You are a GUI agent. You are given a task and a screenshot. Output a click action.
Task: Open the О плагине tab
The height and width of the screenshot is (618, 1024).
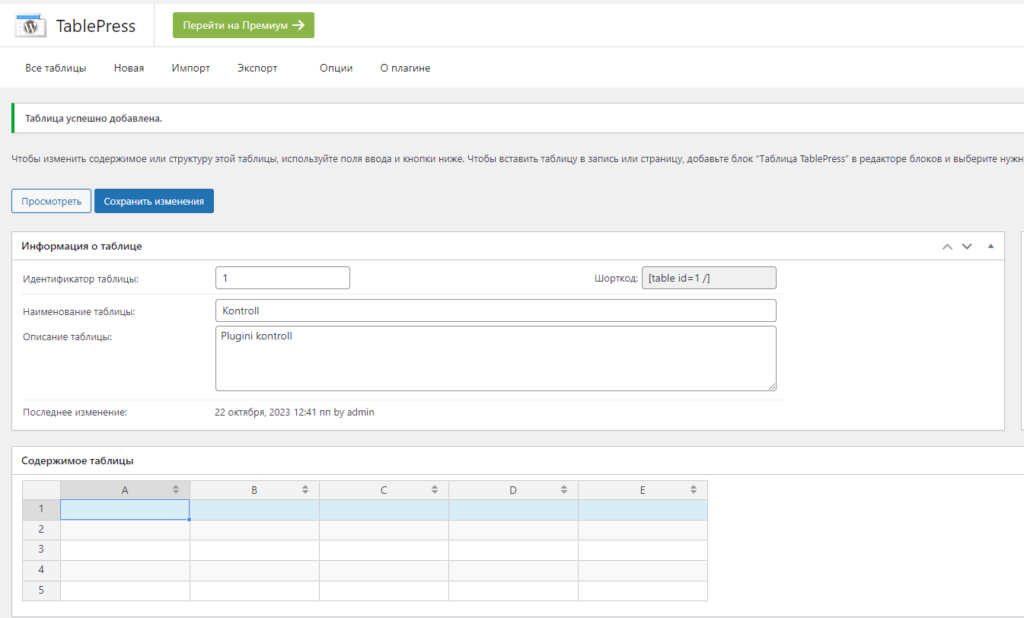(x=405, y=68)
